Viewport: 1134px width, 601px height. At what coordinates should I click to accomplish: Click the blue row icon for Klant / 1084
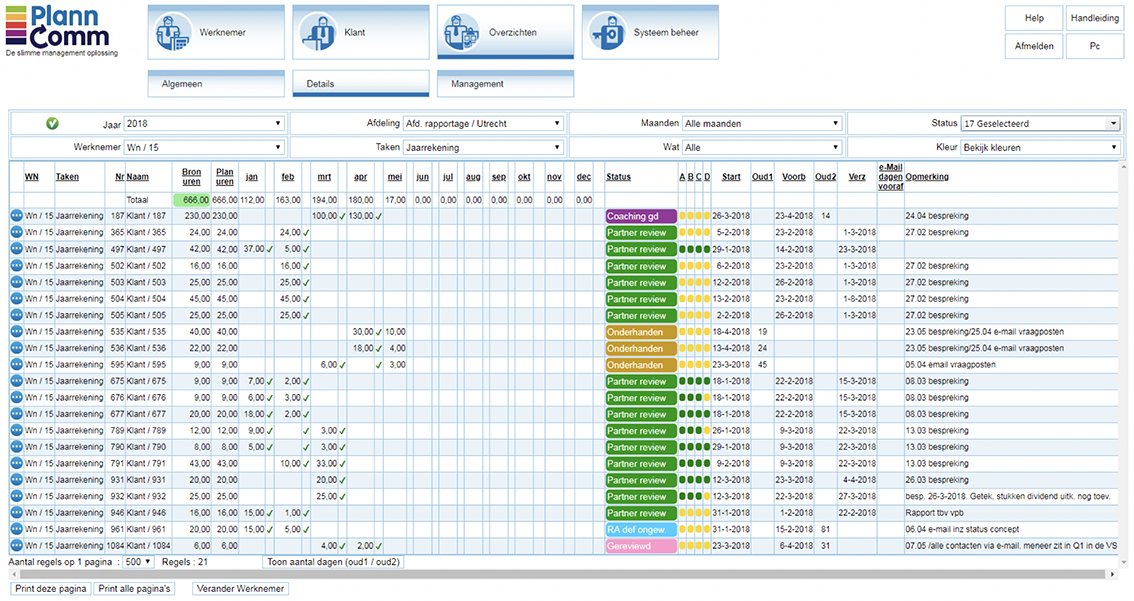(16, 547)
